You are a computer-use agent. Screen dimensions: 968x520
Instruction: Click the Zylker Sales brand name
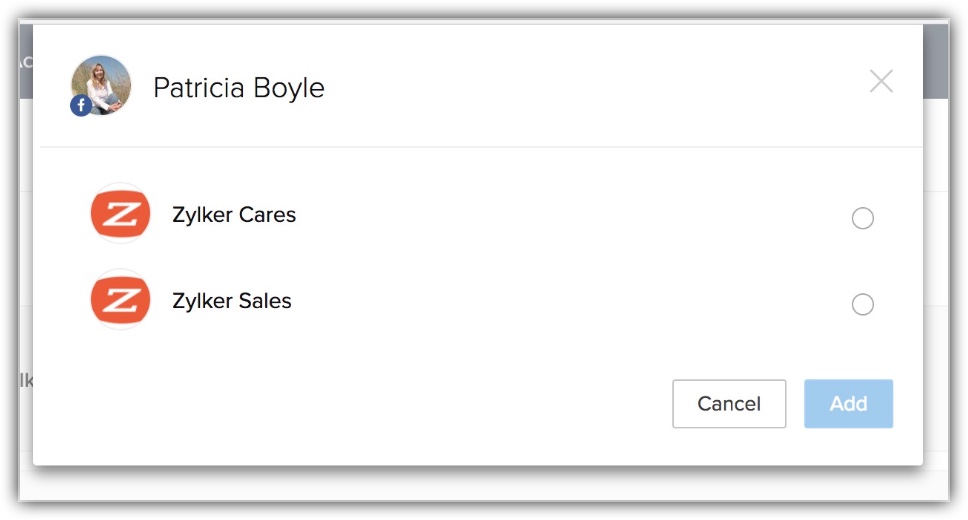[x=232, y=301]
